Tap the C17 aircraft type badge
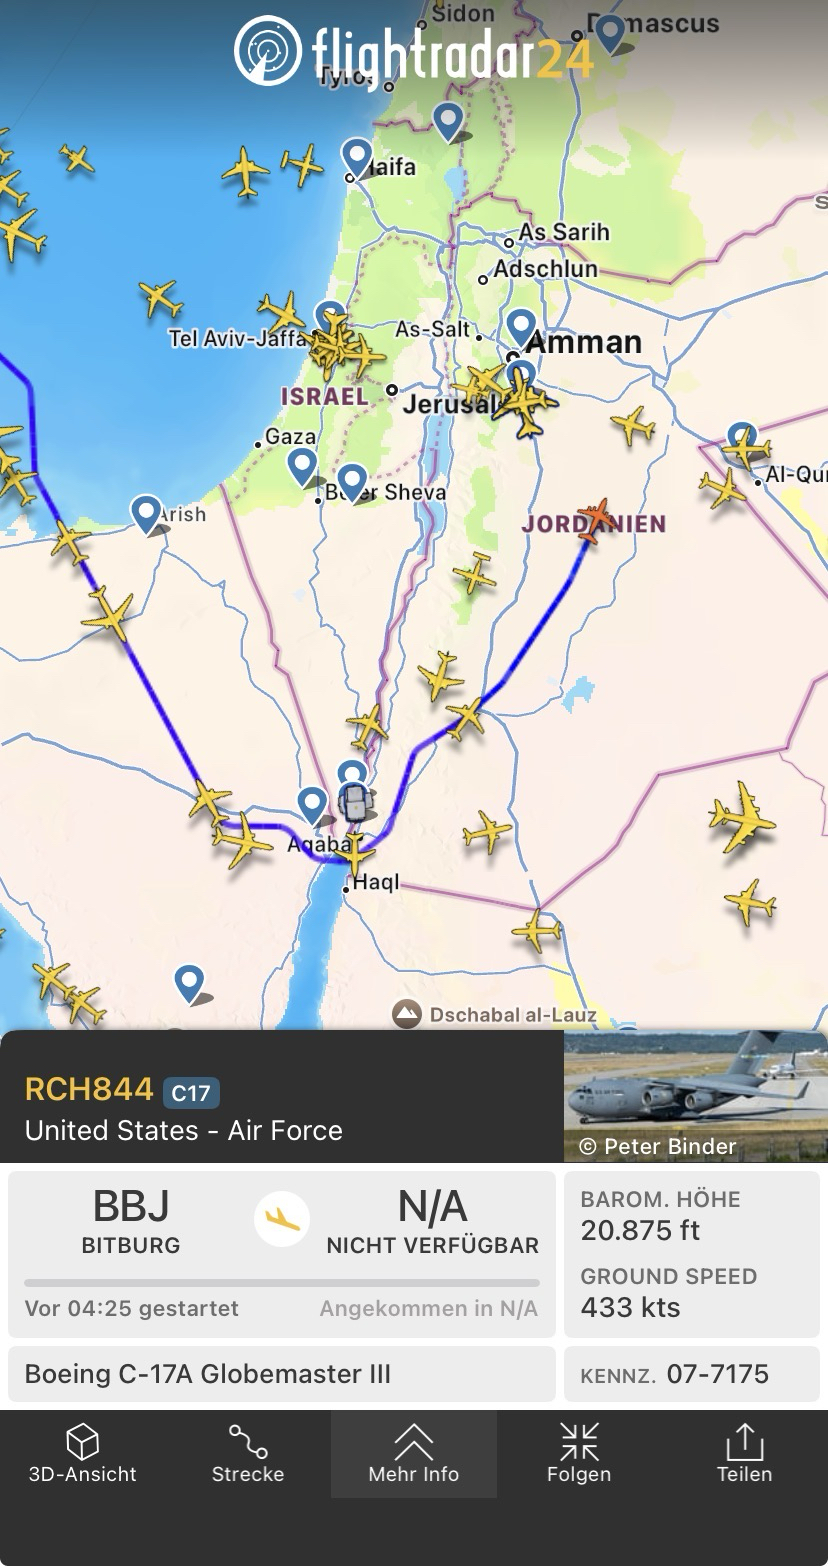The height and width of the screenshot is (1566, 828). (x=191, y=1092)
